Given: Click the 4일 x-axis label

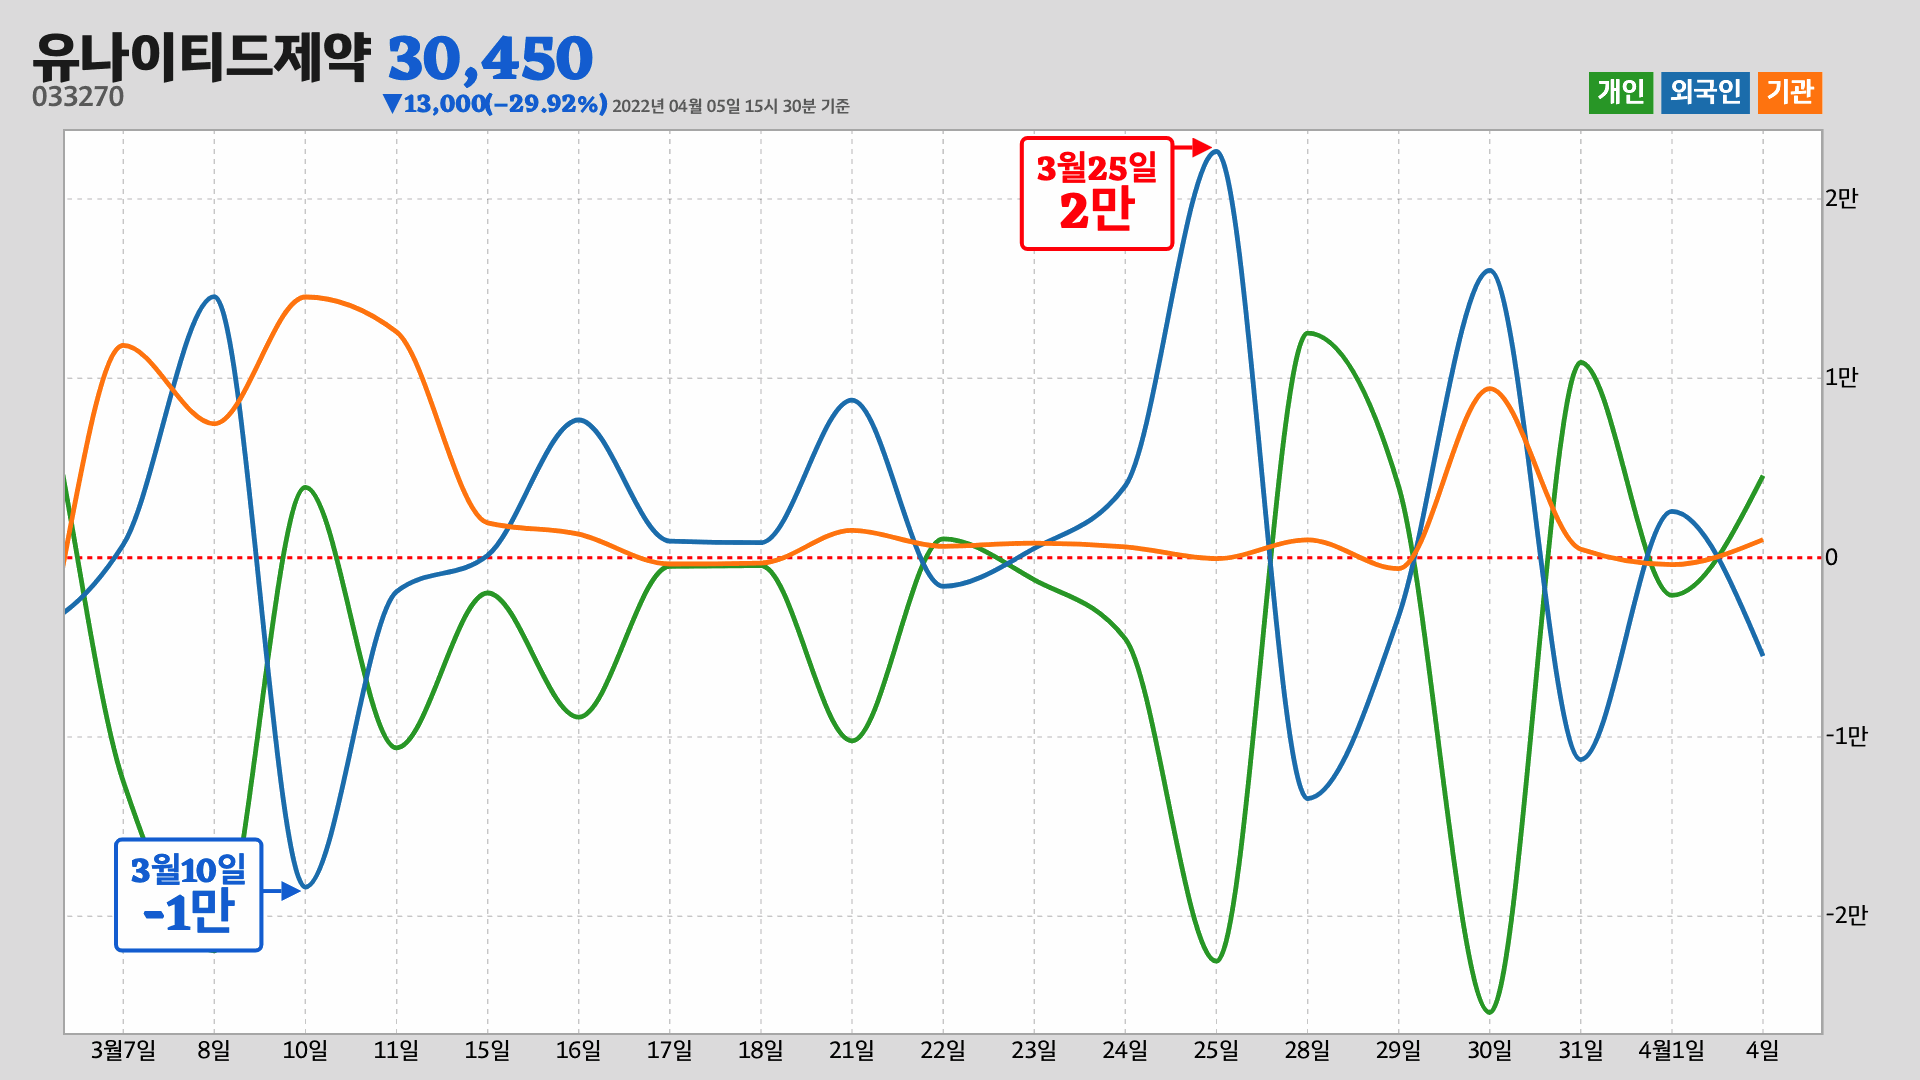Looking at the screenshot, I should [1762, 1051].
